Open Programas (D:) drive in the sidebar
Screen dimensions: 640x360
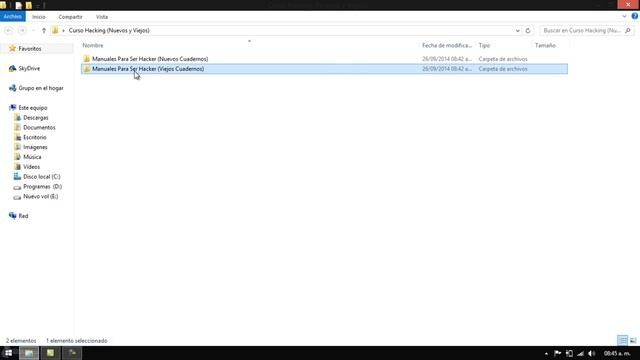pyautogui.click(x=42, y=187)
